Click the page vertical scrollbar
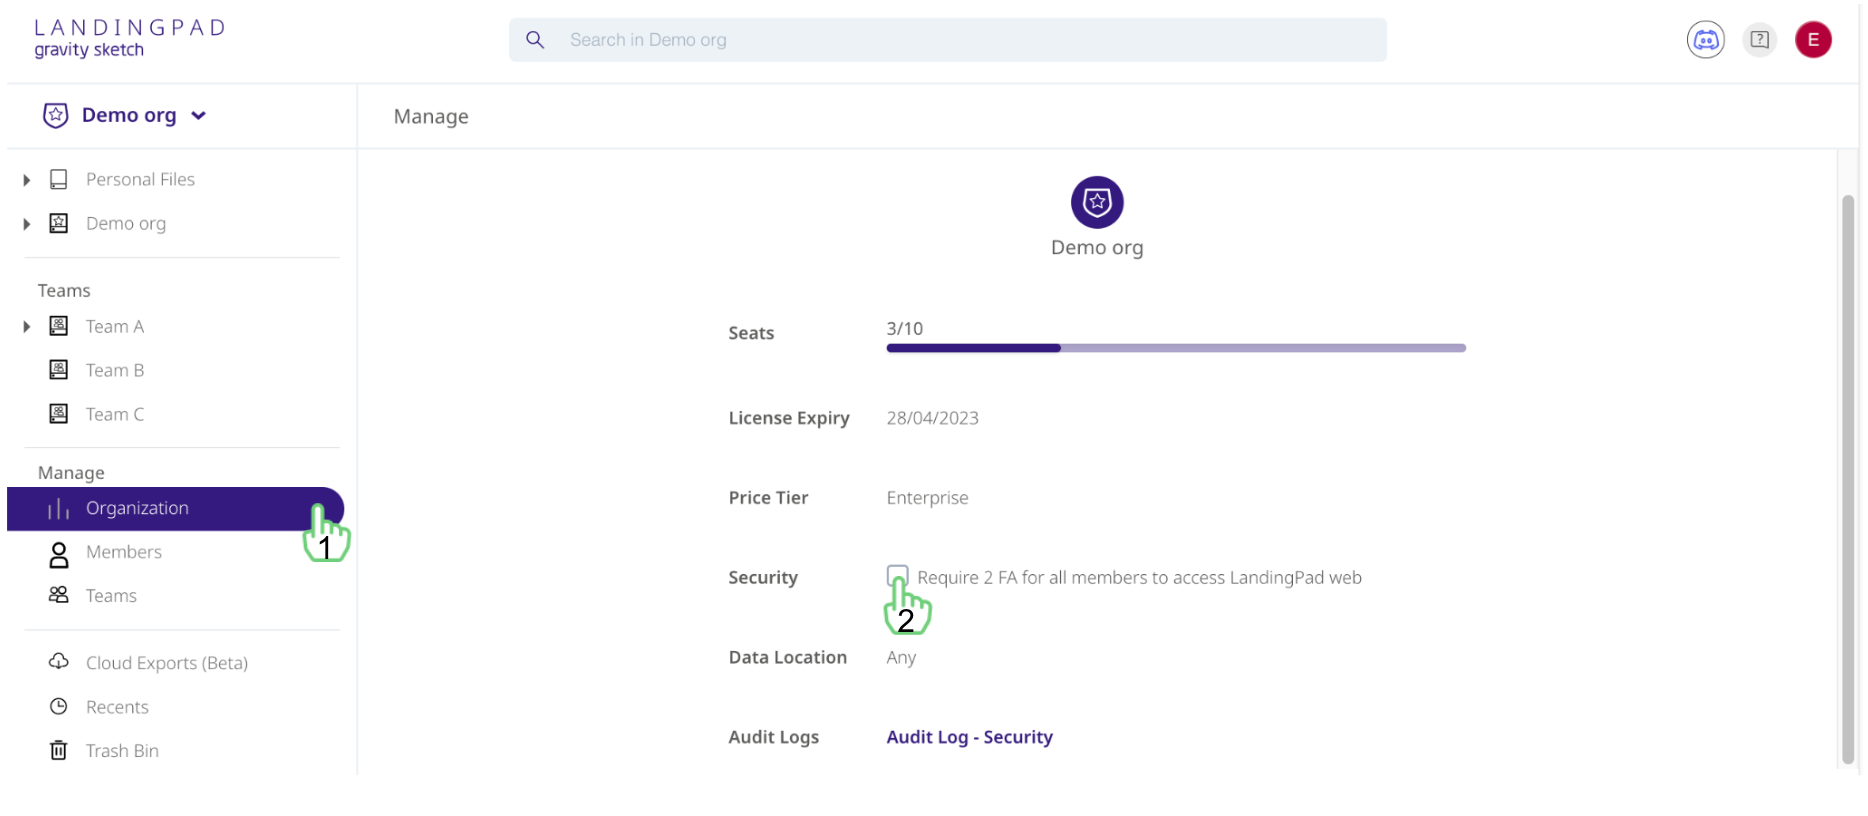The width and height of the screenshot is (1868, 816). (1848, 480)
